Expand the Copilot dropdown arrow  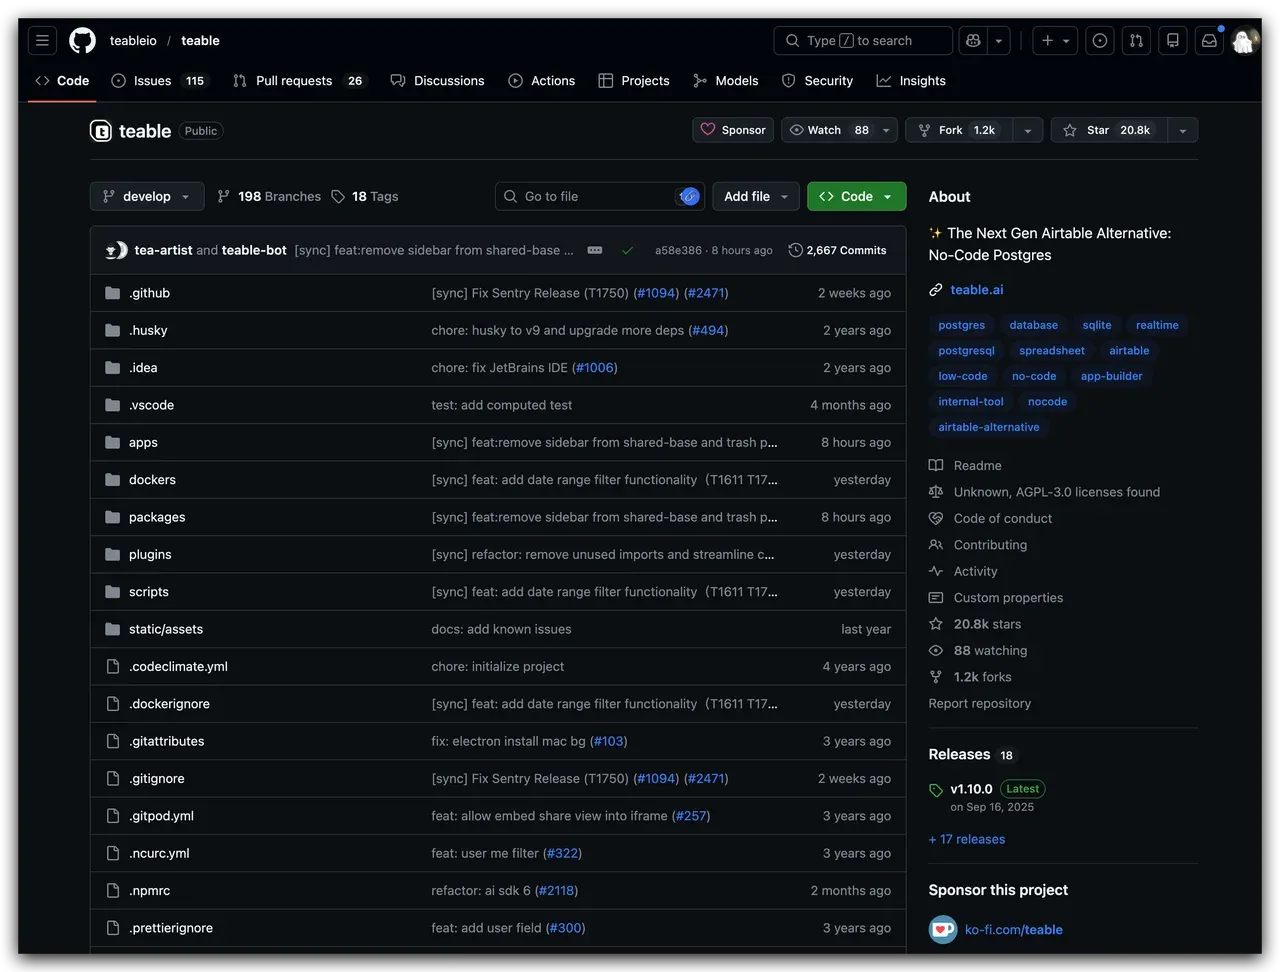[x=998, y=41]
